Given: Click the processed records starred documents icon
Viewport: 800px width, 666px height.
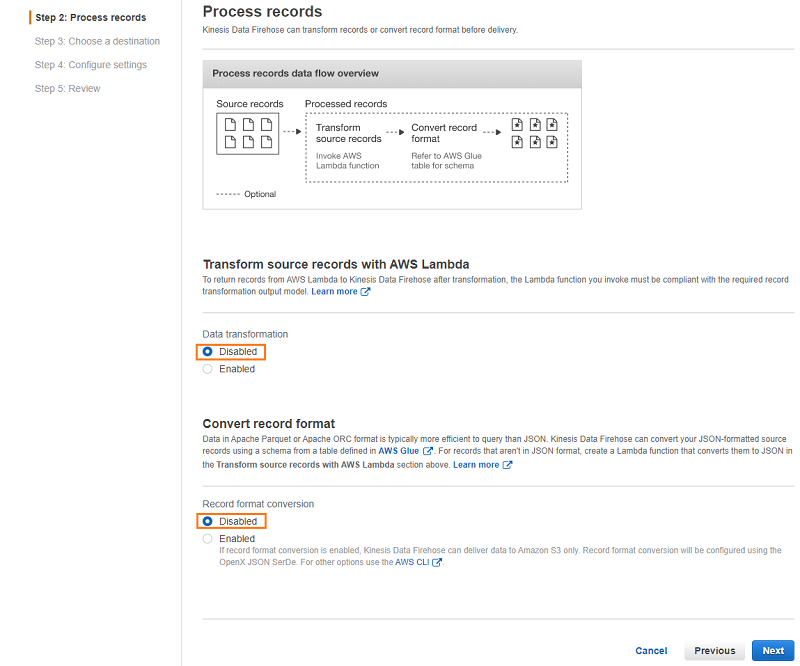Looking at the screenshot, I should (x=535, y=133).
